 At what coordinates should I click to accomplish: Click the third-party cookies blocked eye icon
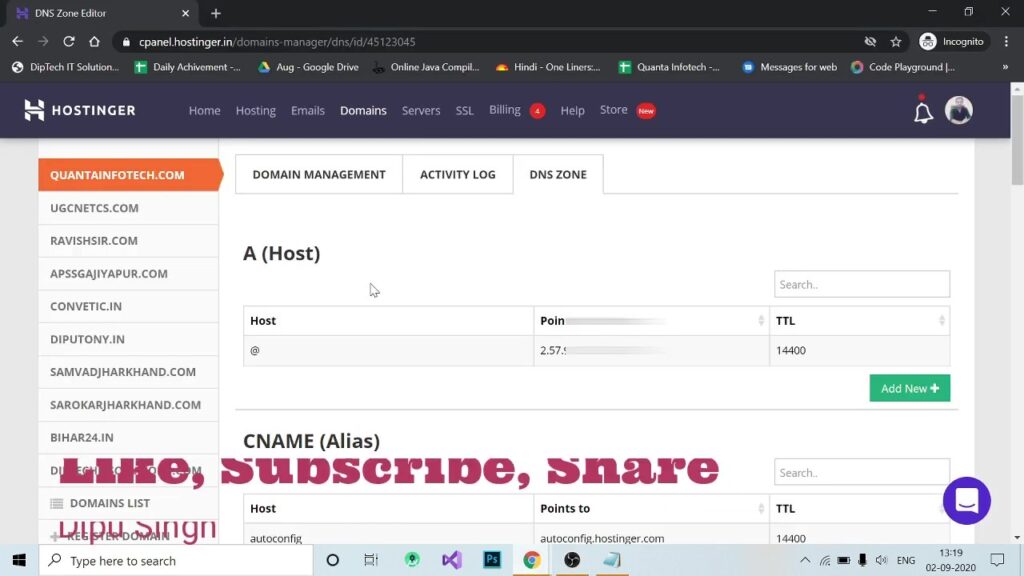tap(870, 42)
